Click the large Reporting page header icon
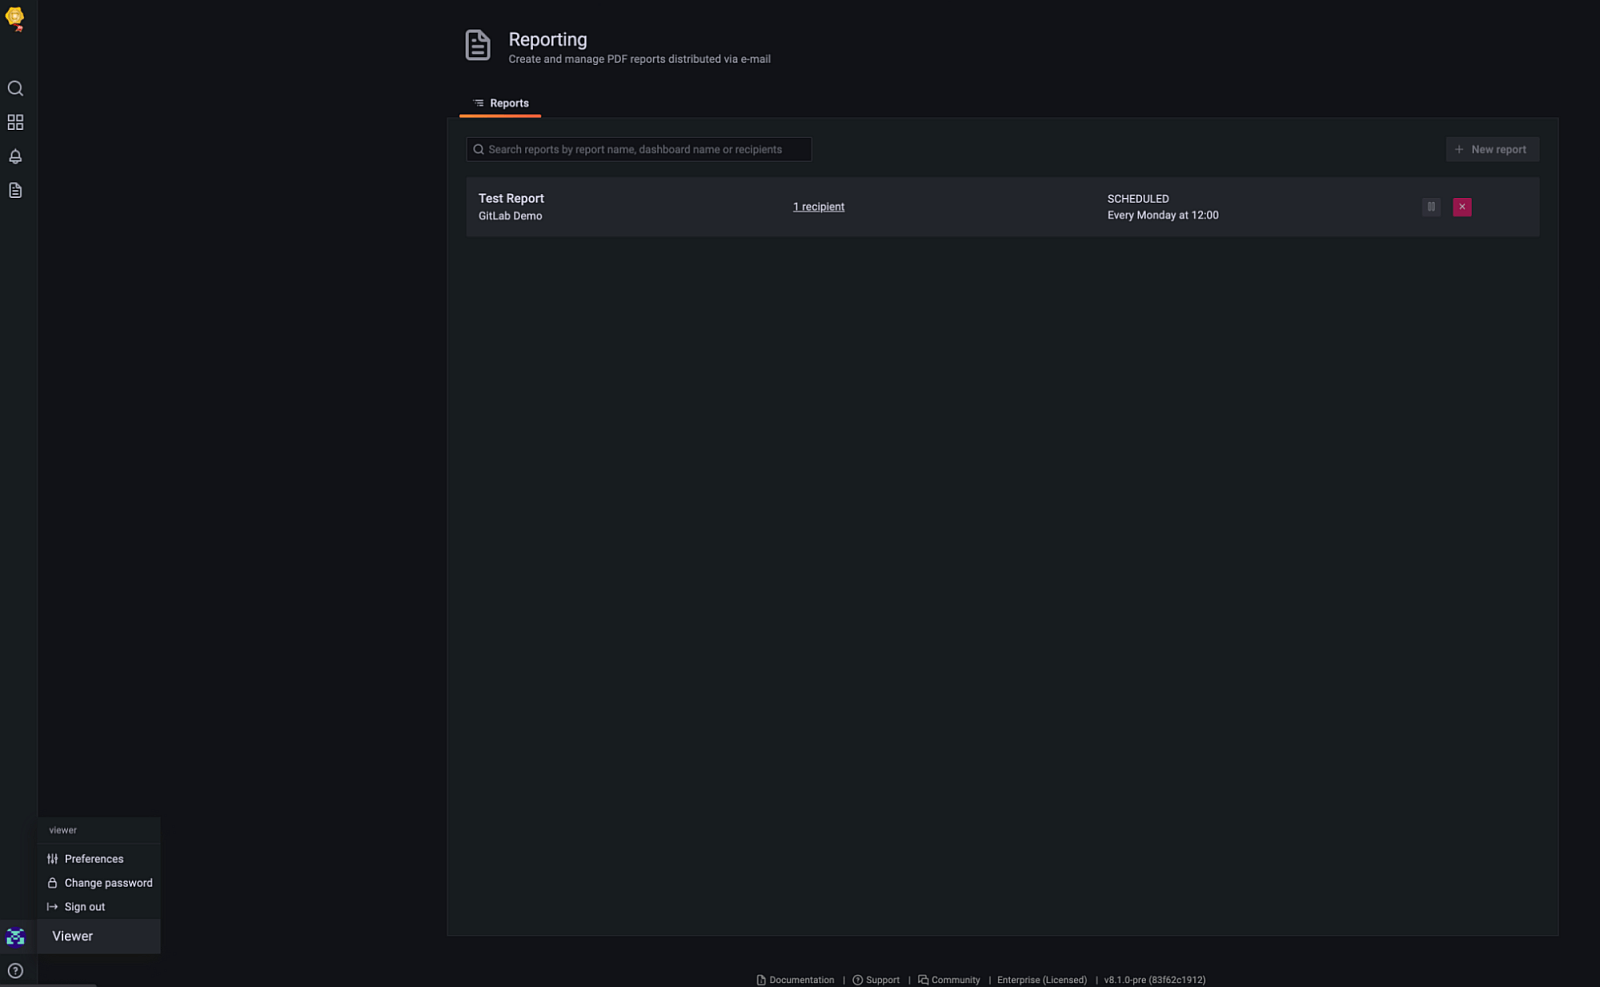The height and width of the screenshot is (987, 1600). coord(478,46)
